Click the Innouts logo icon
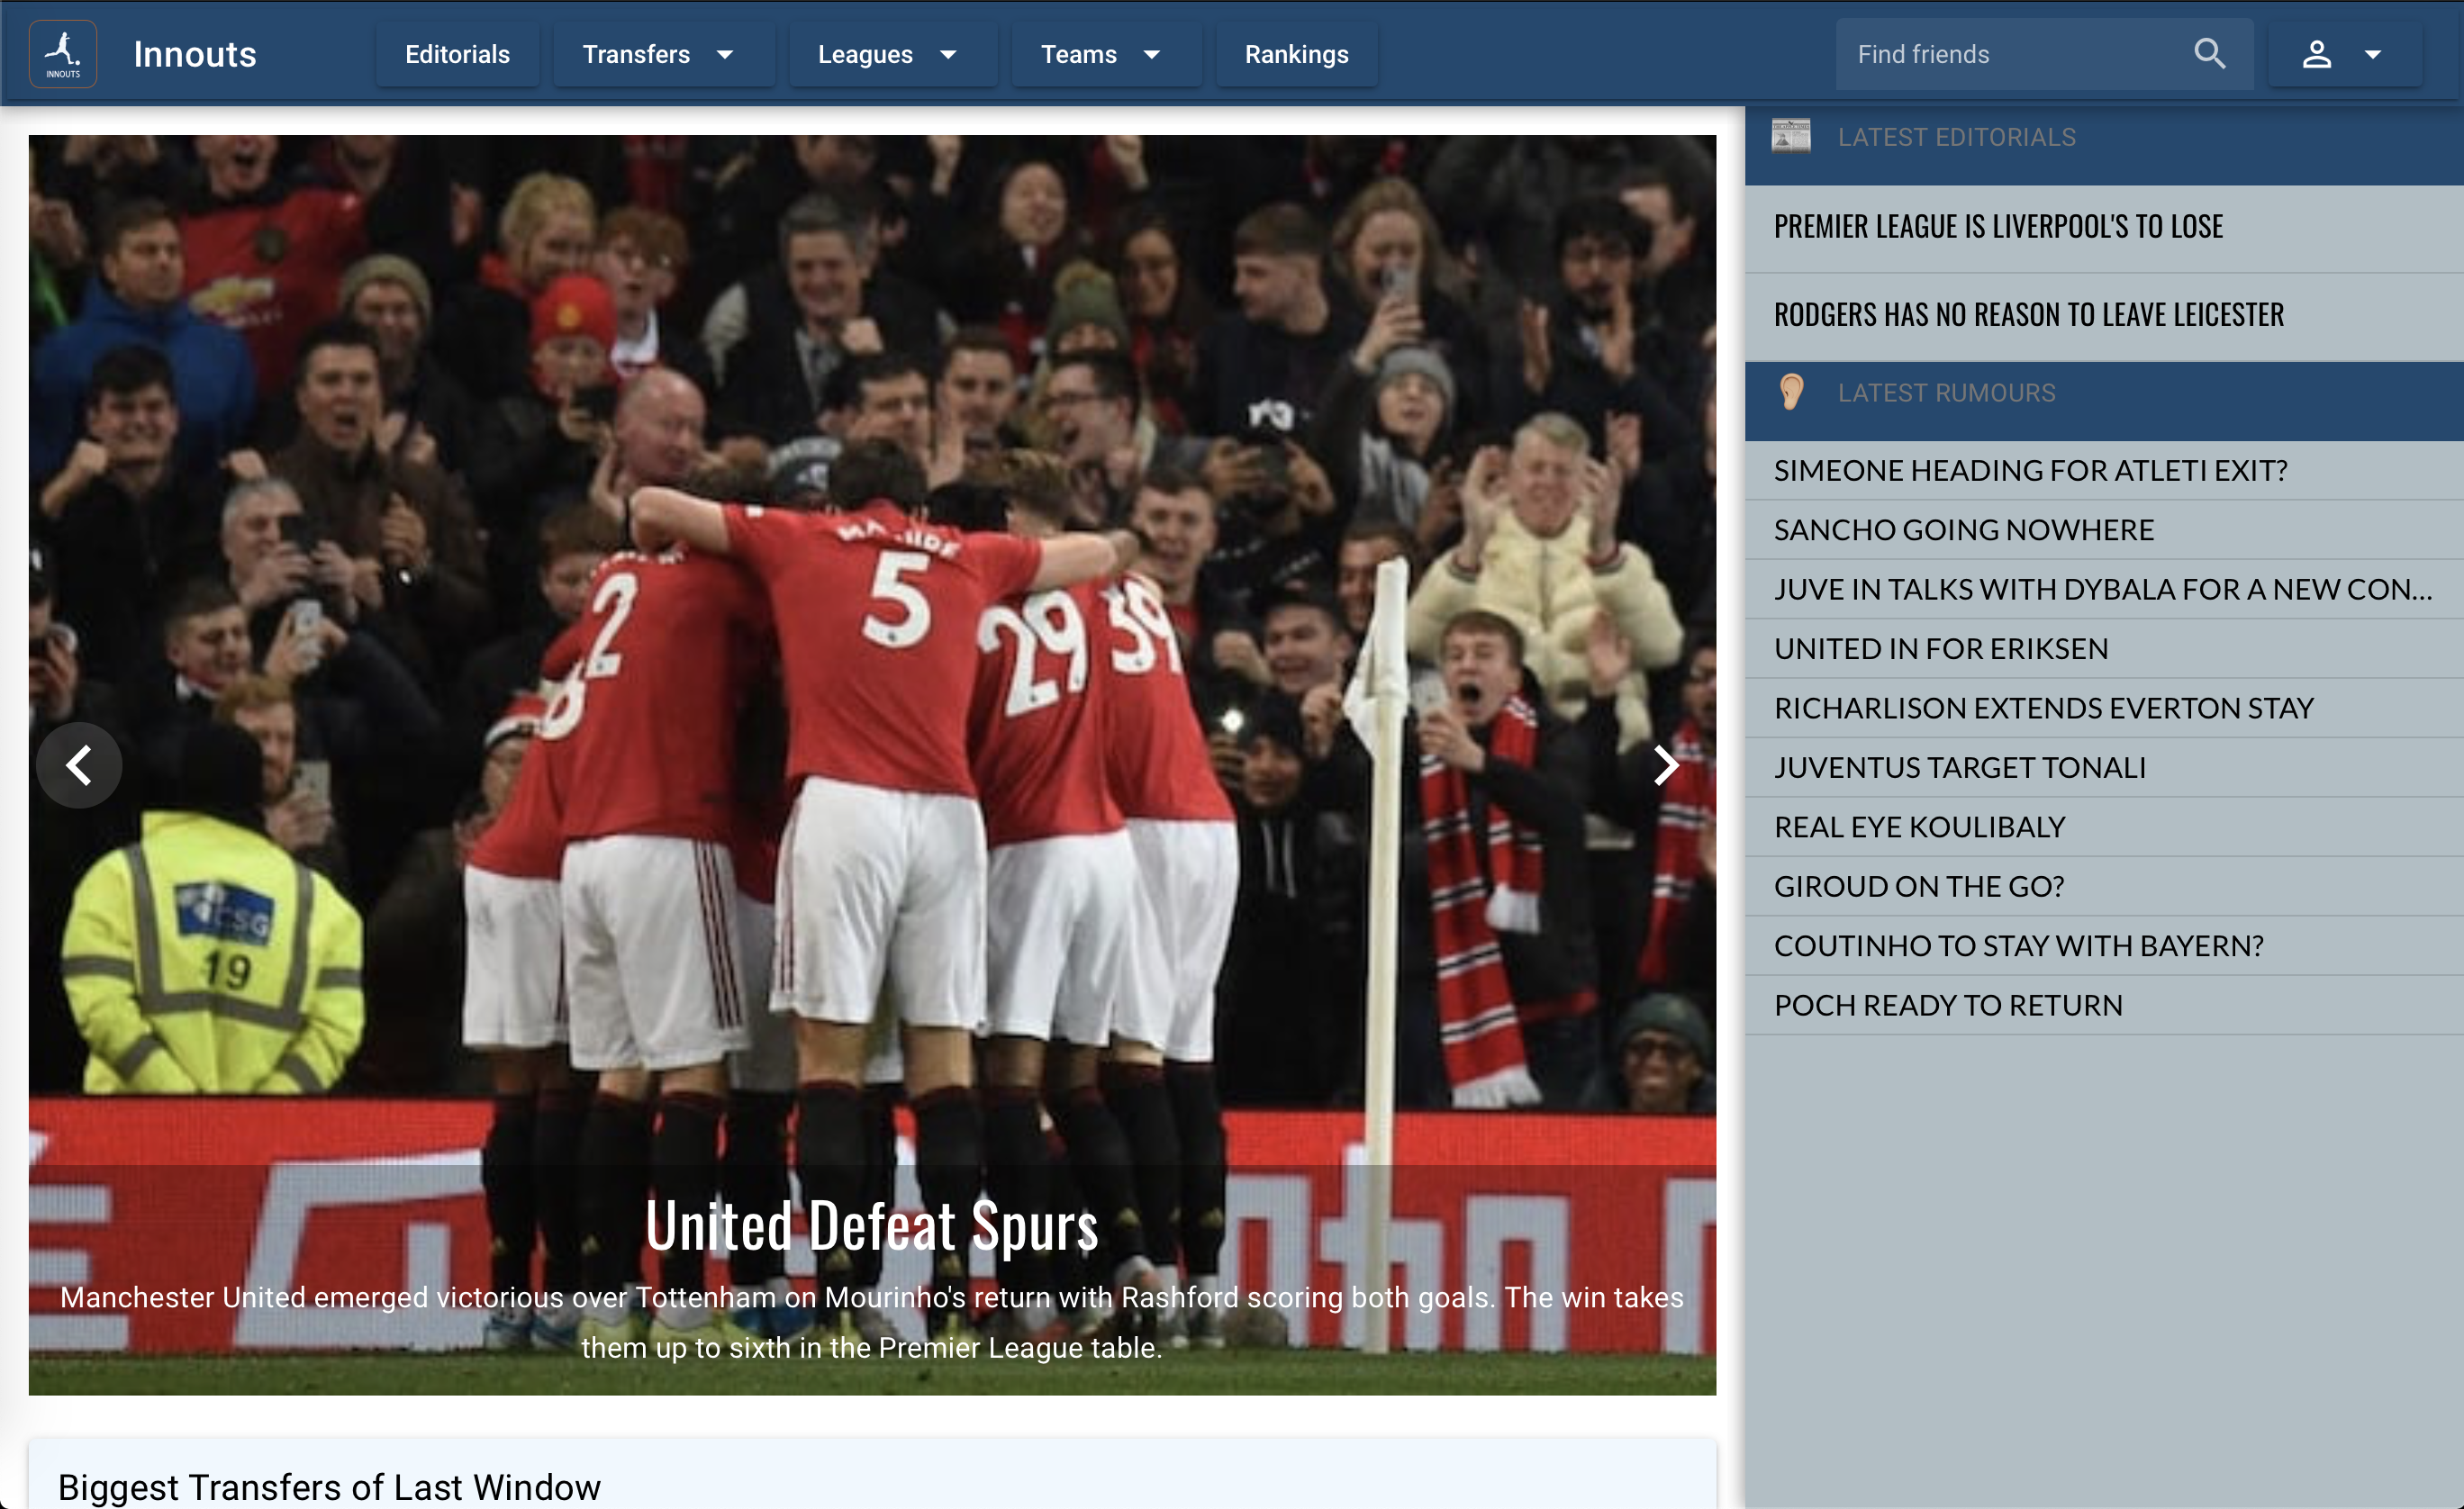This screenshot has height=1509, width=2464. (63, 54)
